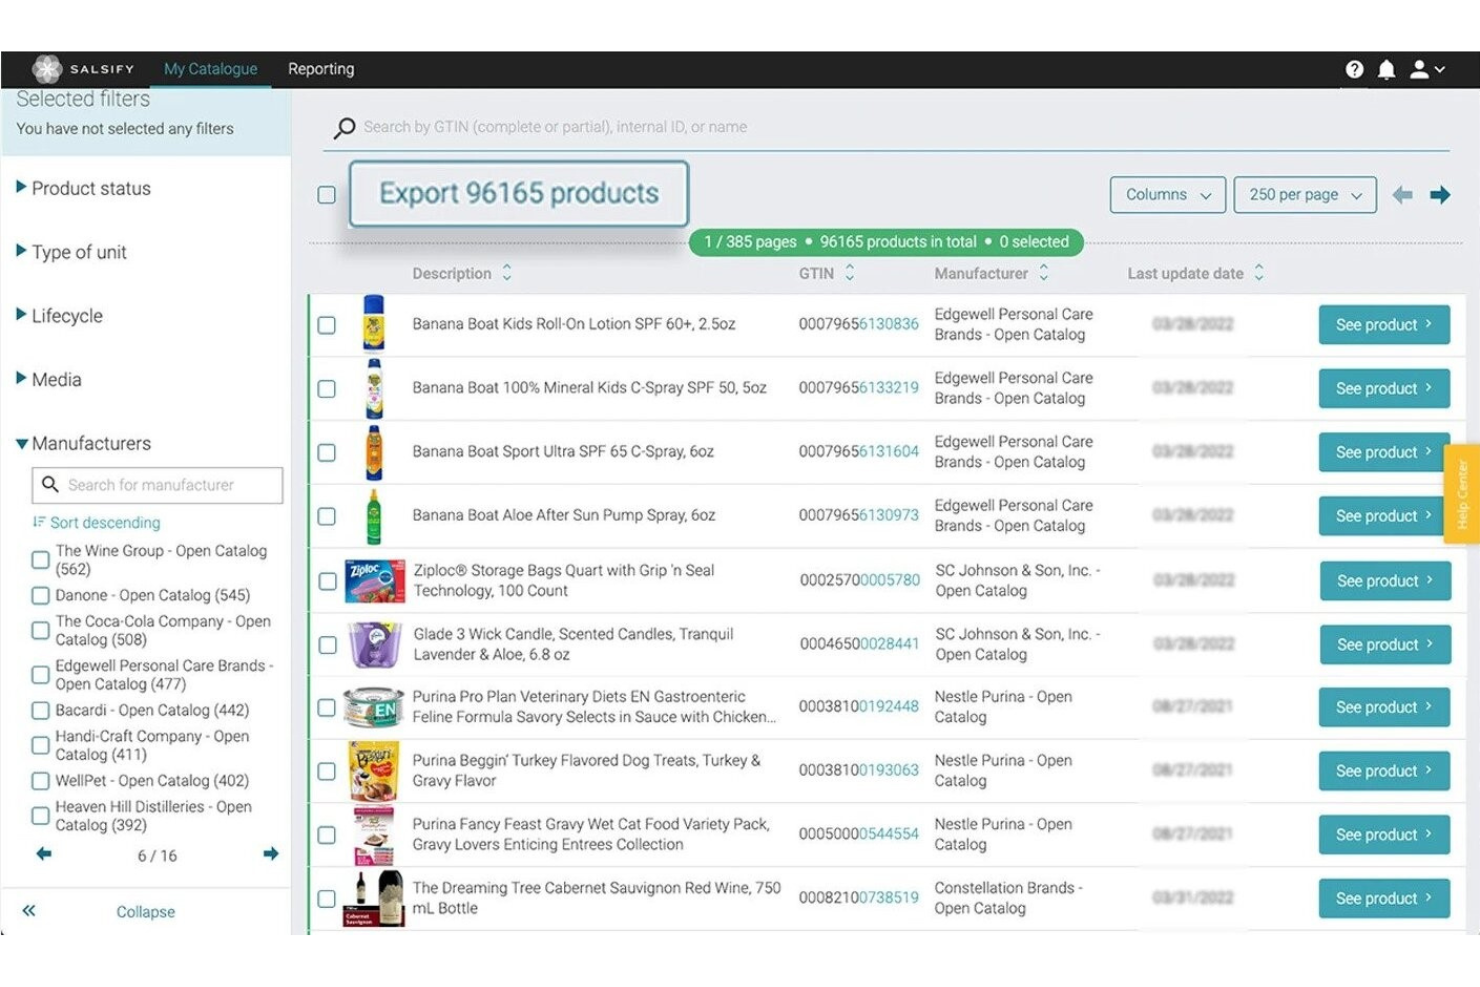Click the Collapse sidebar link

[x=146, y=912]
